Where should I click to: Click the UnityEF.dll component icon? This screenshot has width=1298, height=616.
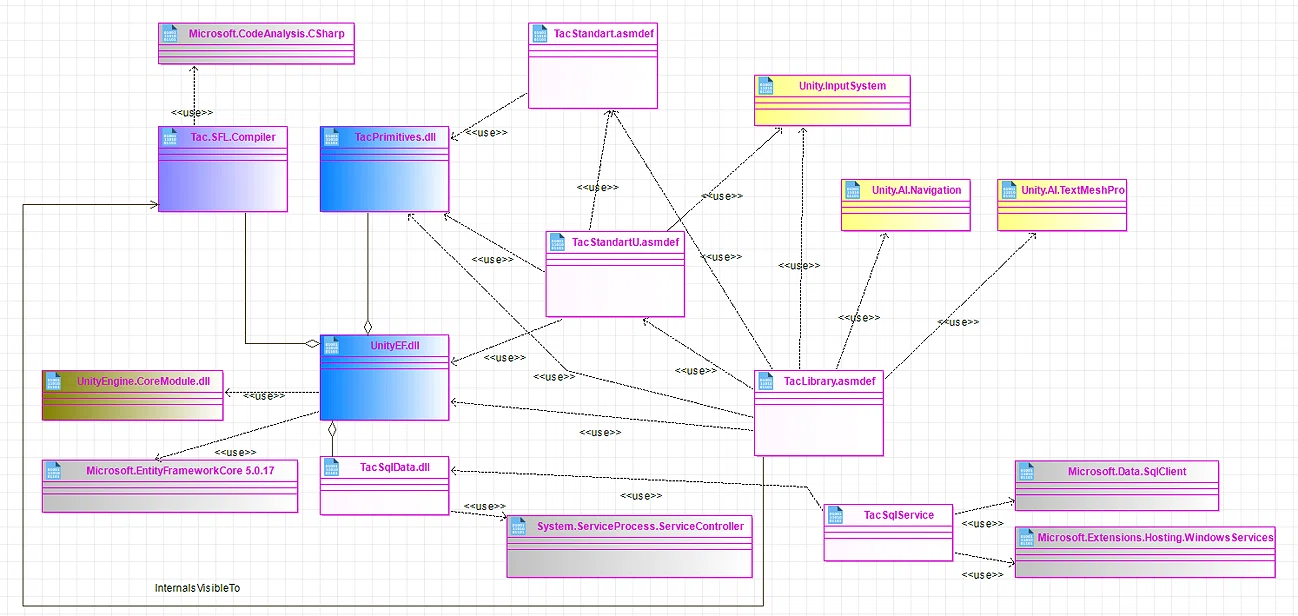(x=331, y=345)
